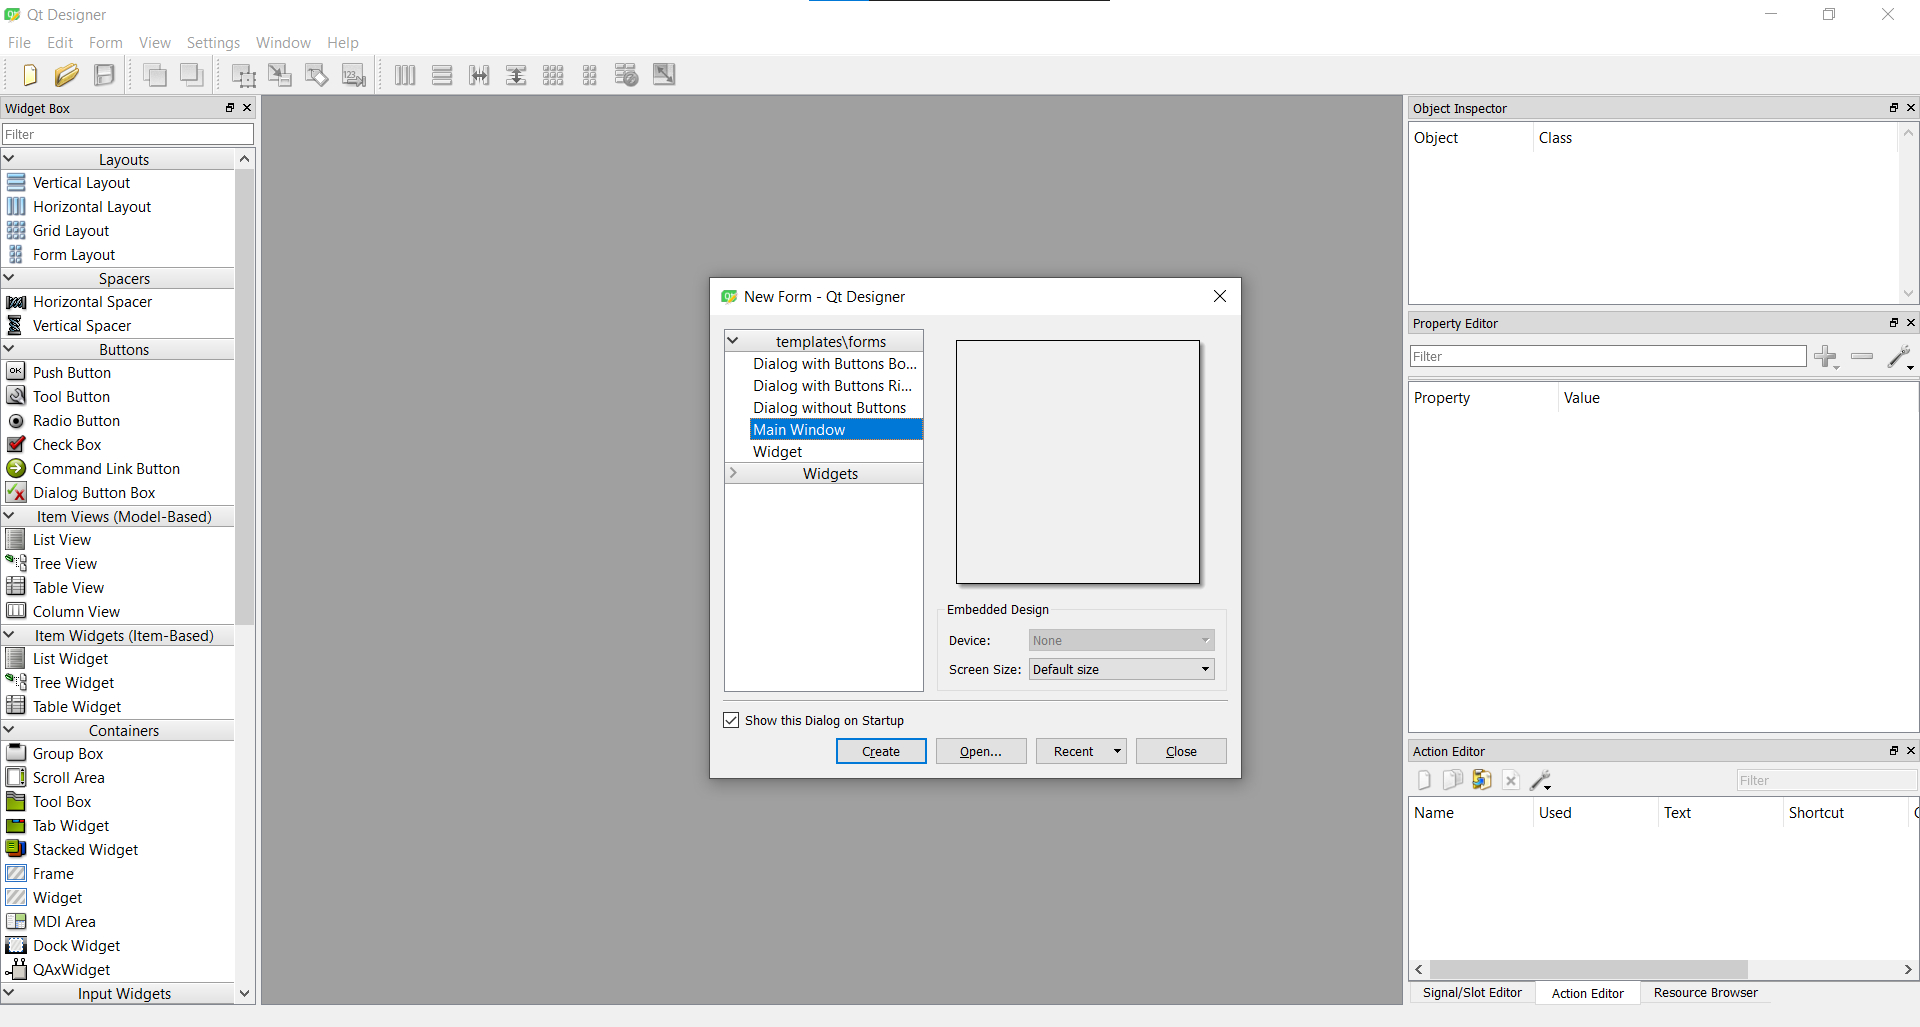Apply the Lay Out Vertically tool
The height and width of the screenshot is (1027, 1920).
(442, 74)
